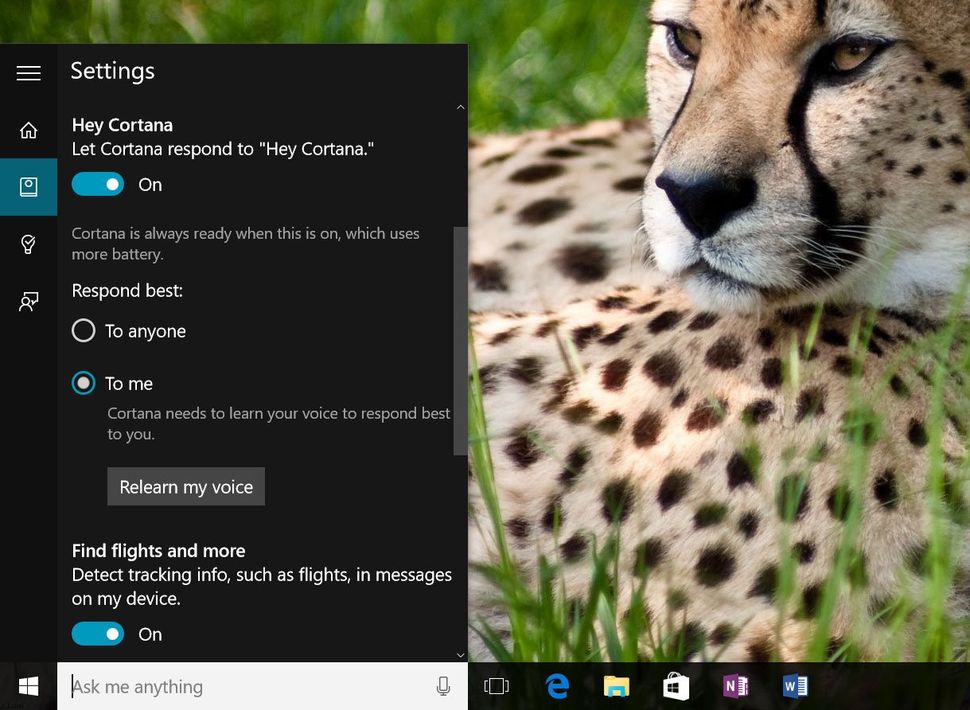Open Task View from the taskbar
This screenshot has height=710, width=970.
pyautogui.click(x=497, y=686)
